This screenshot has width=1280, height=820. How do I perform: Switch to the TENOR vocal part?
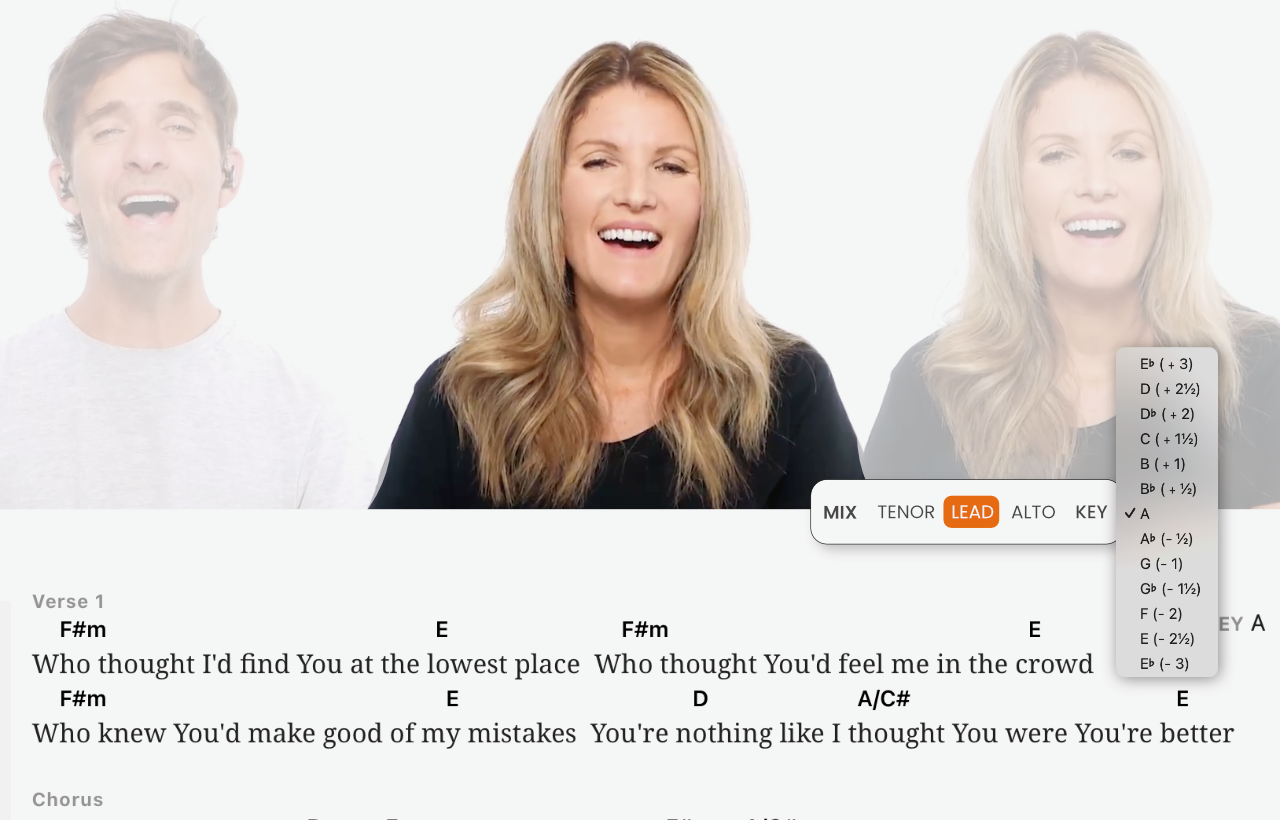click(x=906, y=512)
